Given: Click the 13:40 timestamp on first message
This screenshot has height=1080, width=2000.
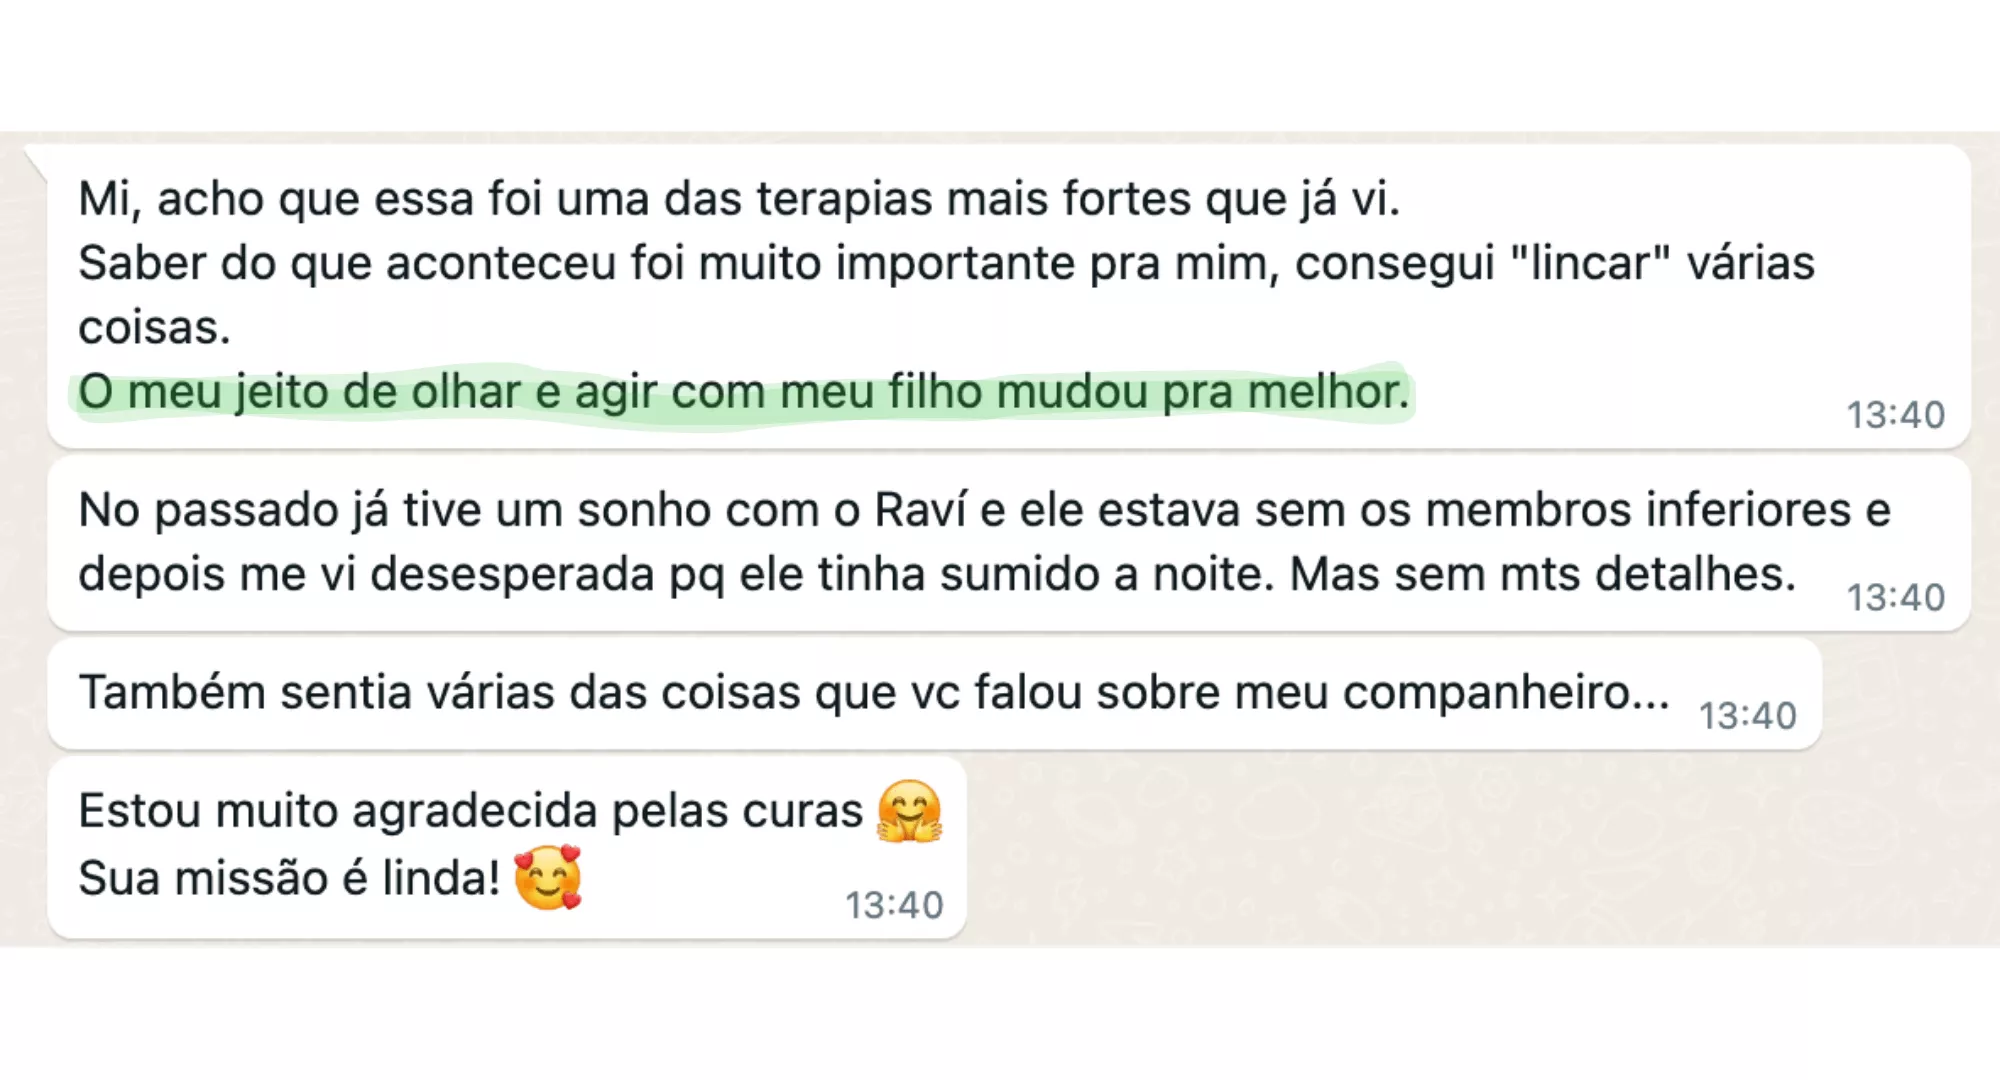Looking at the screenshot, I should (x=1895, y=415).
